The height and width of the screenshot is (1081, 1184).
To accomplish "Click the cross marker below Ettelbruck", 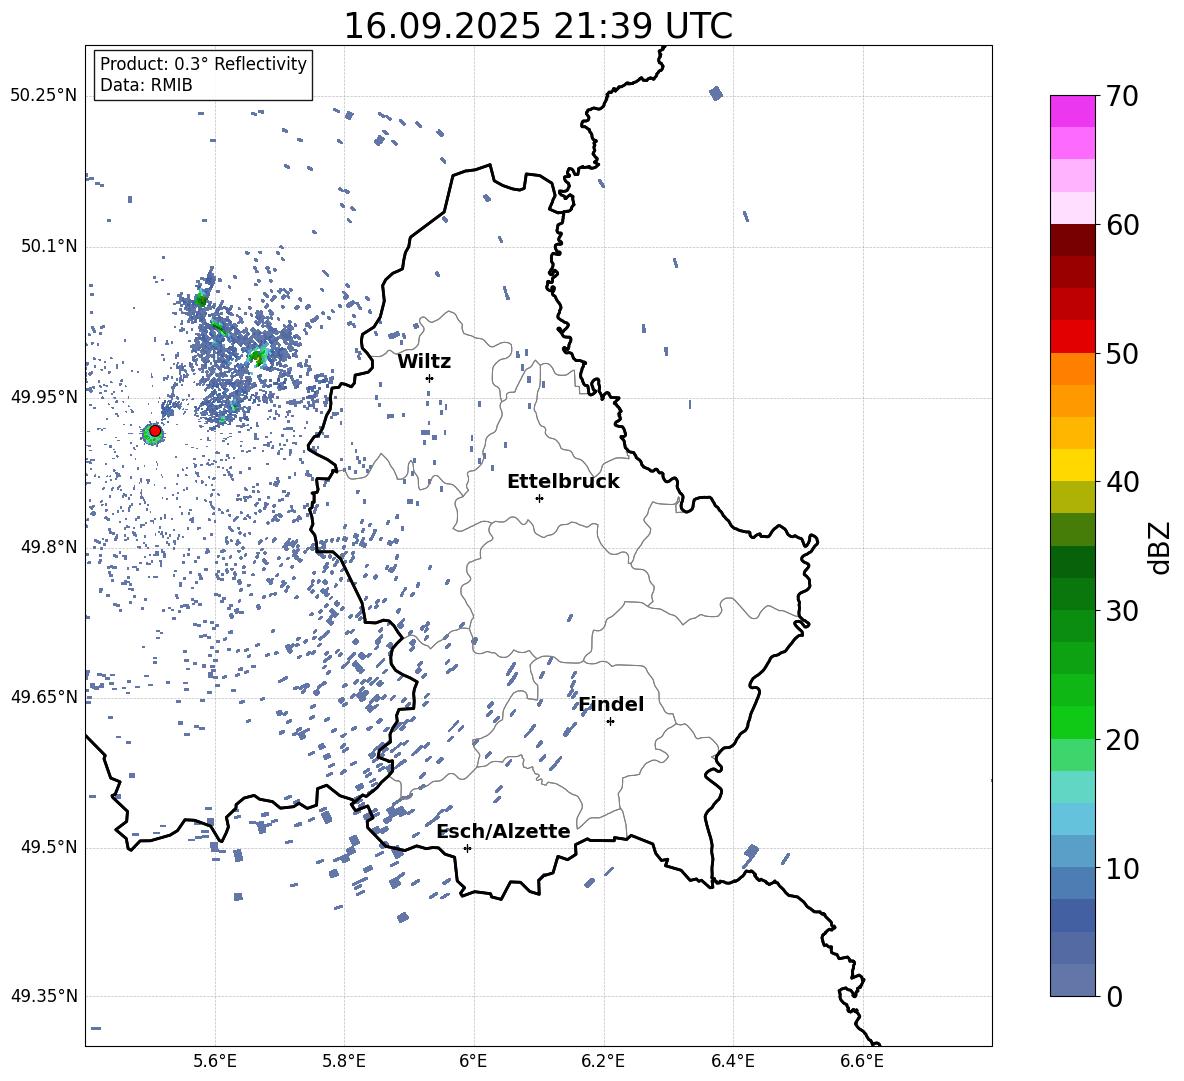I will click(x=539, y=498).
